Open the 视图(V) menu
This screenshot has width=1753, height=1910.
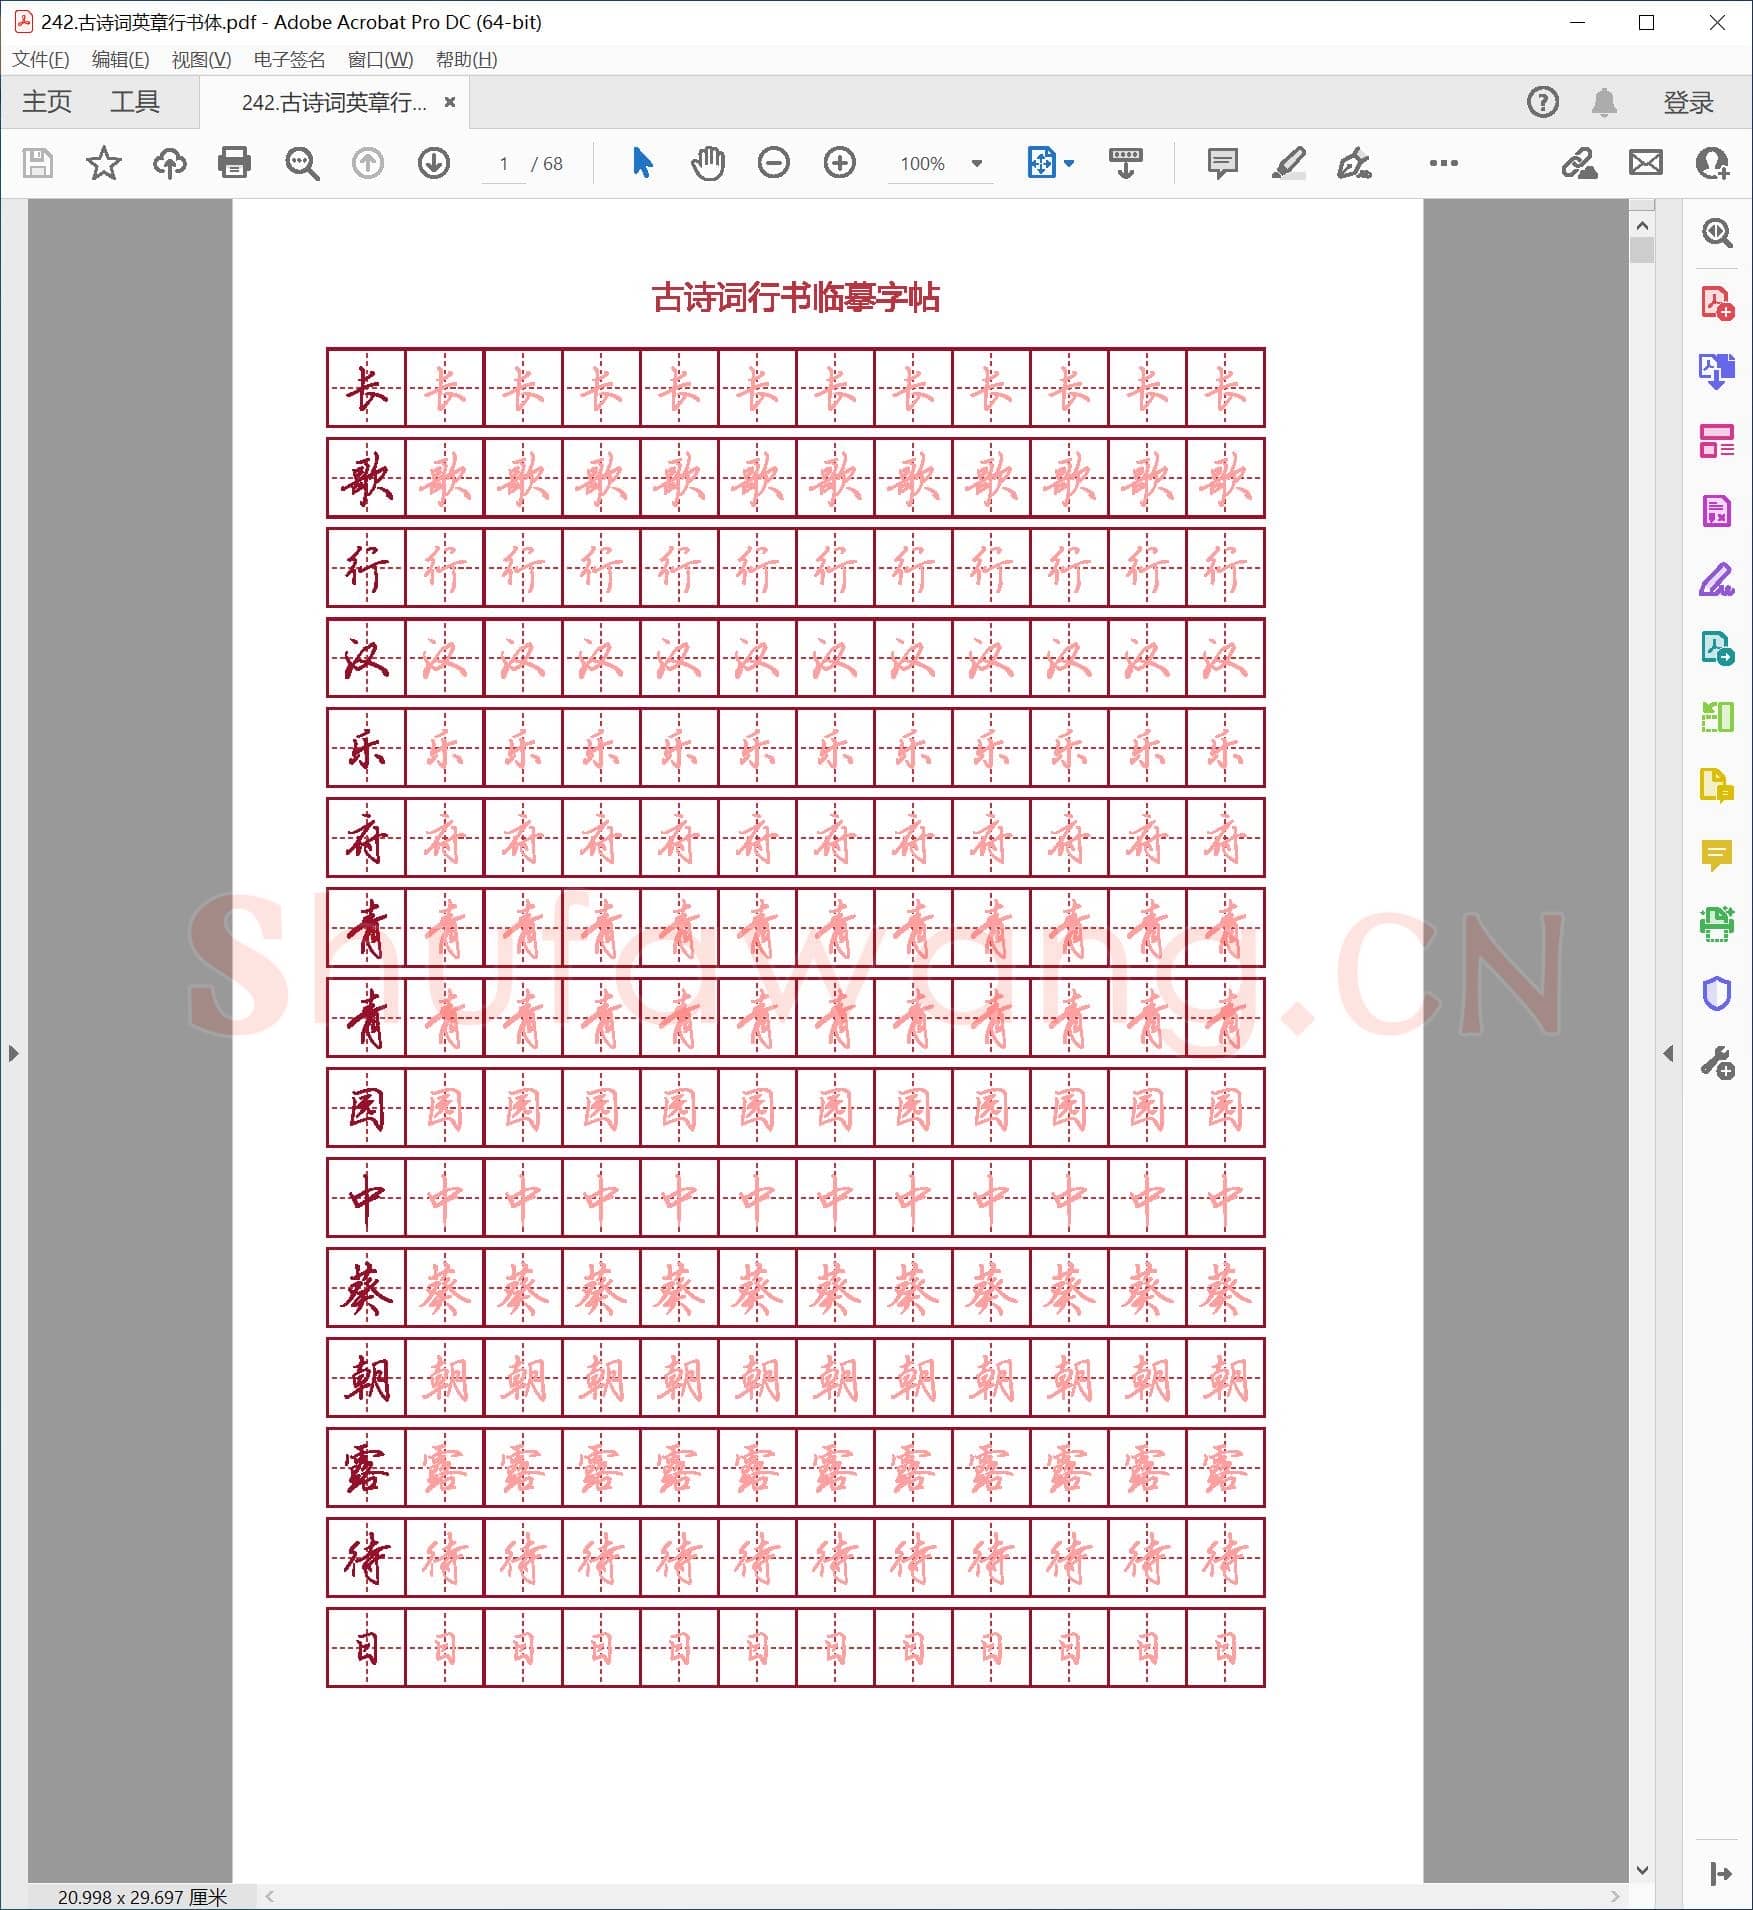coord(201,60)
